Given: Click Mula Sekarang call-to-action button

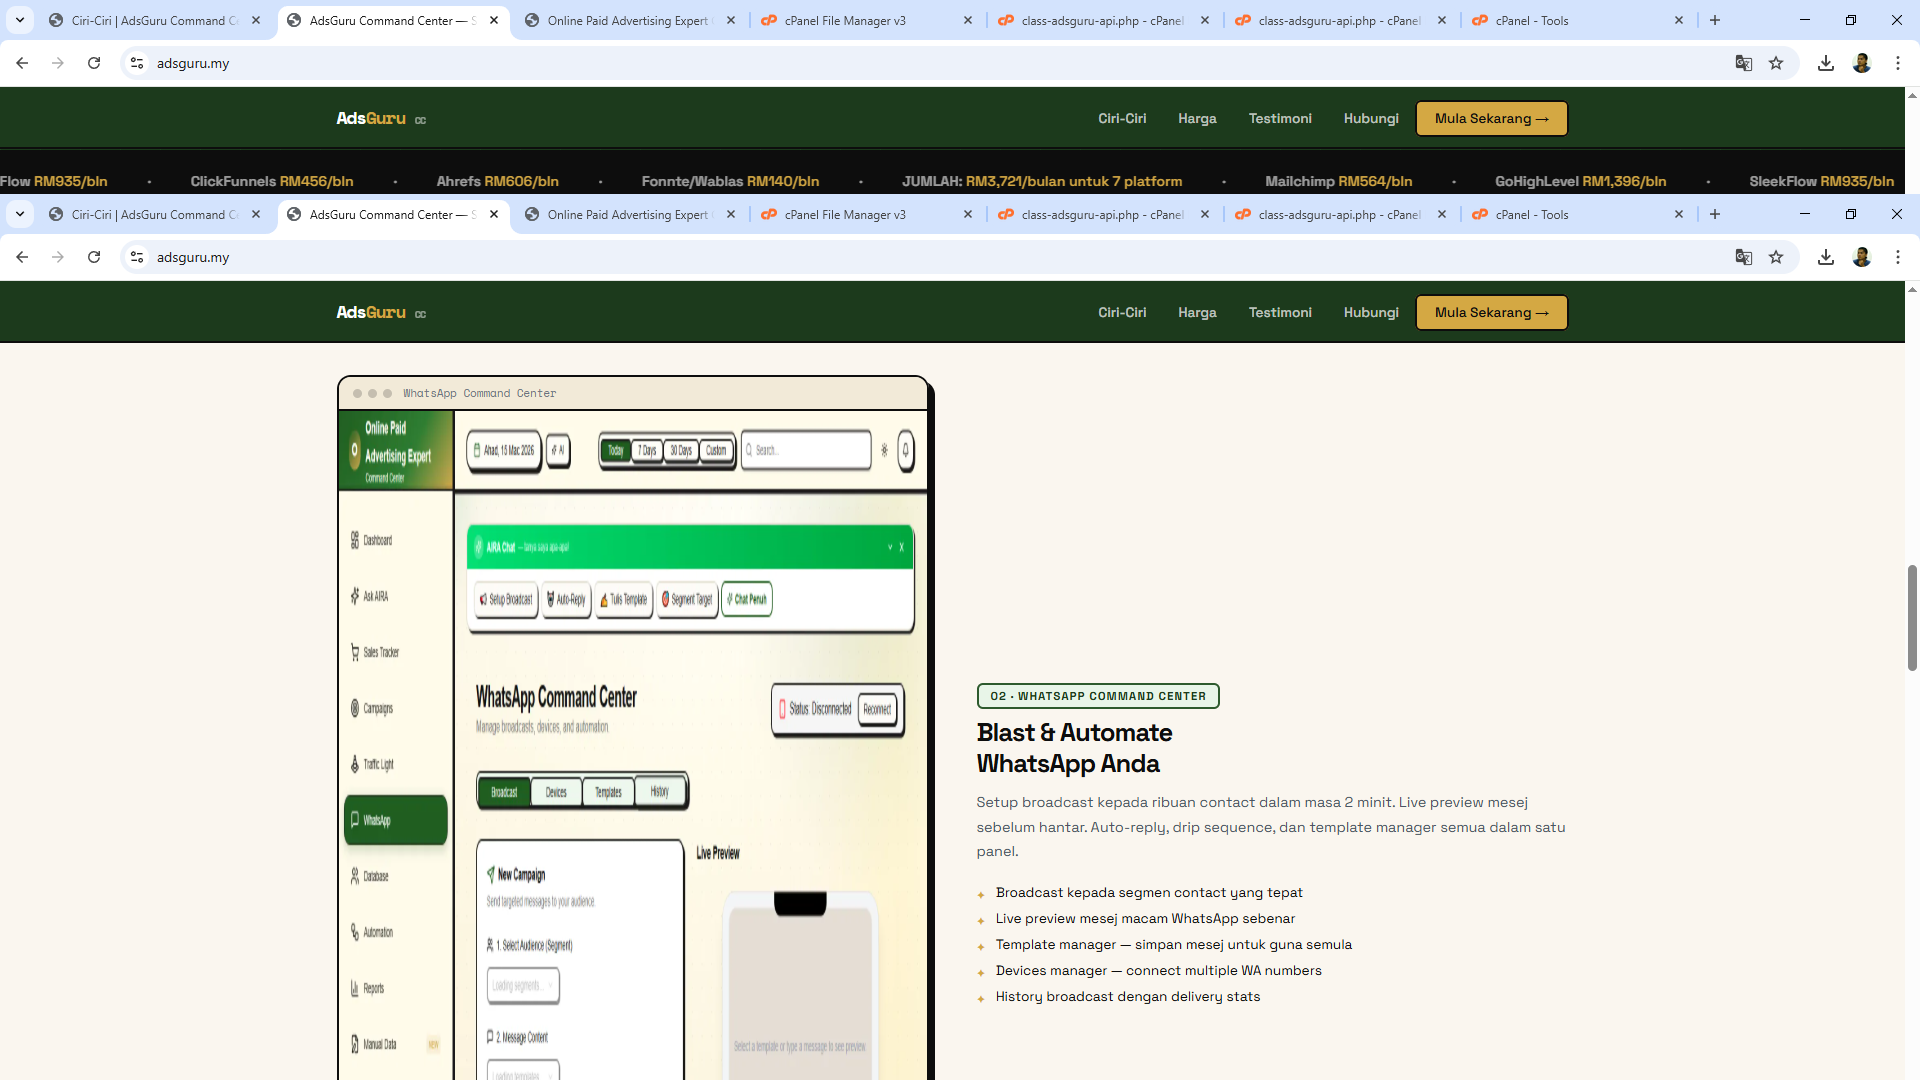Looking at the screenshot, I should 1491,312.
